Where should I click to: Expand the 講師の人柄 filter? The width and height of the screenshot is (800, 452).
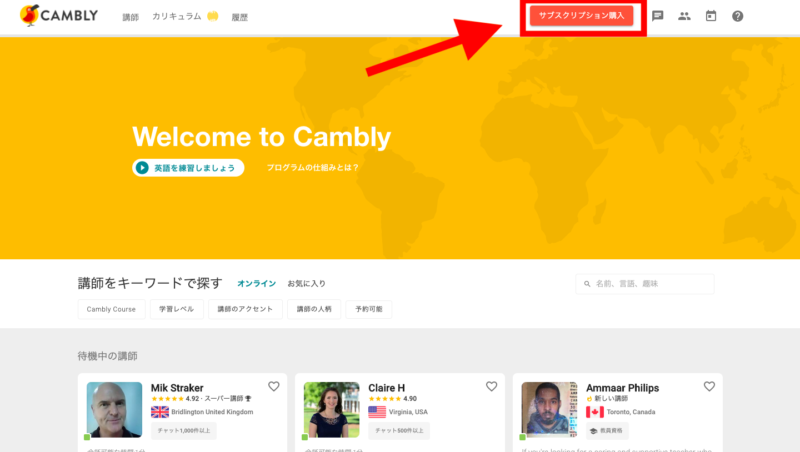(x=314, y=309)
